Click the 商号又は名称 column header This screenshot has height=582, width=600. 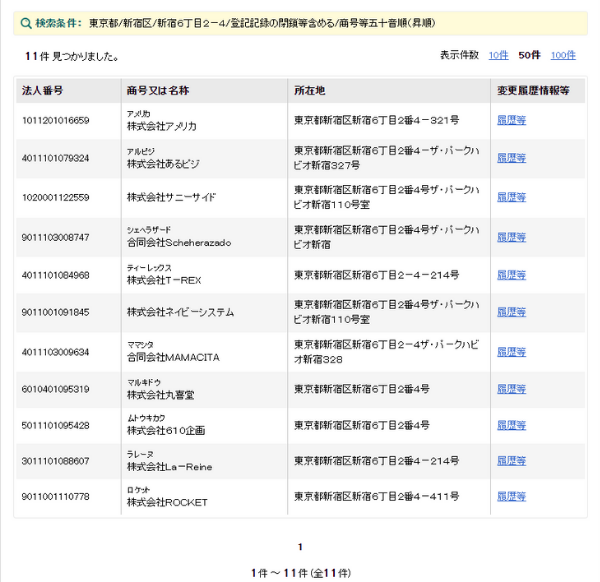[x=158, y=91]
